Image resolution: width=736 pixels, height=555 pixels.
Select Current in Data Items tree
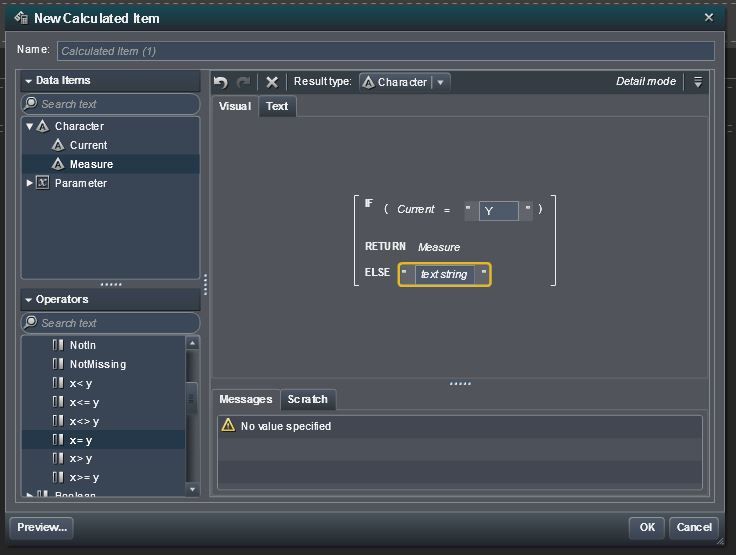111,145
